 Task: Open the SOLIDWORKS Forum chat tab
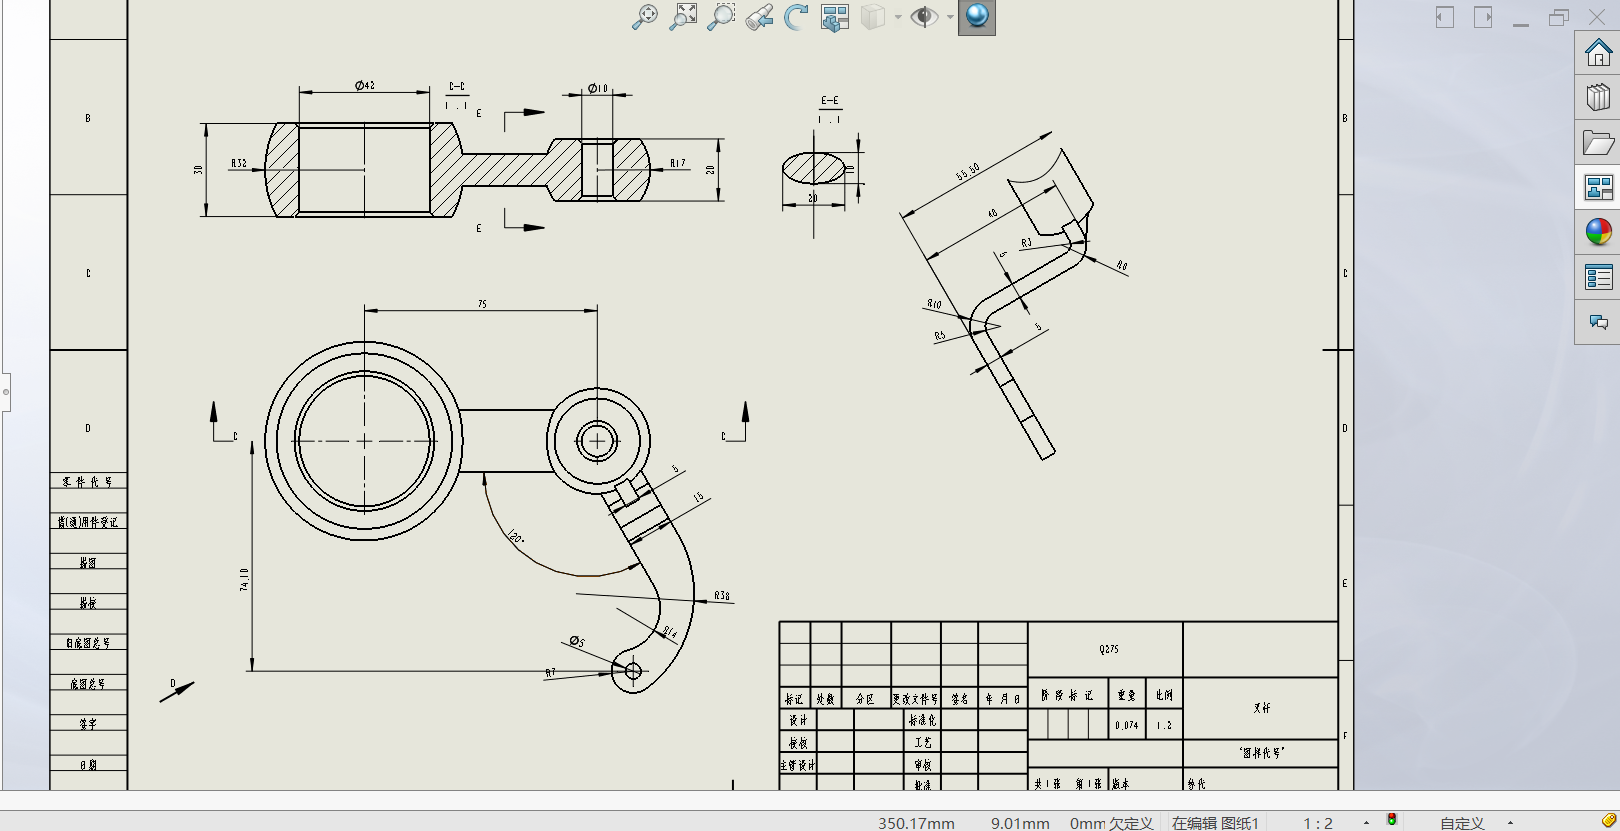[1598, 322]
